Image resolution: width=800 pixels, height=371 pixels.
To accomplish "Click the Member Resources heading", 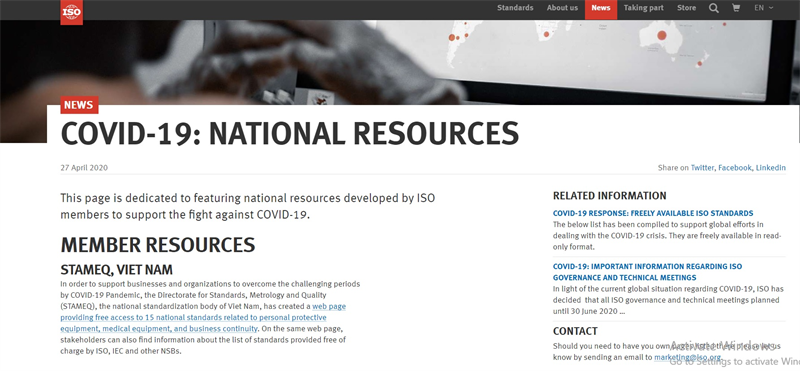I will (x=158, y=245).
